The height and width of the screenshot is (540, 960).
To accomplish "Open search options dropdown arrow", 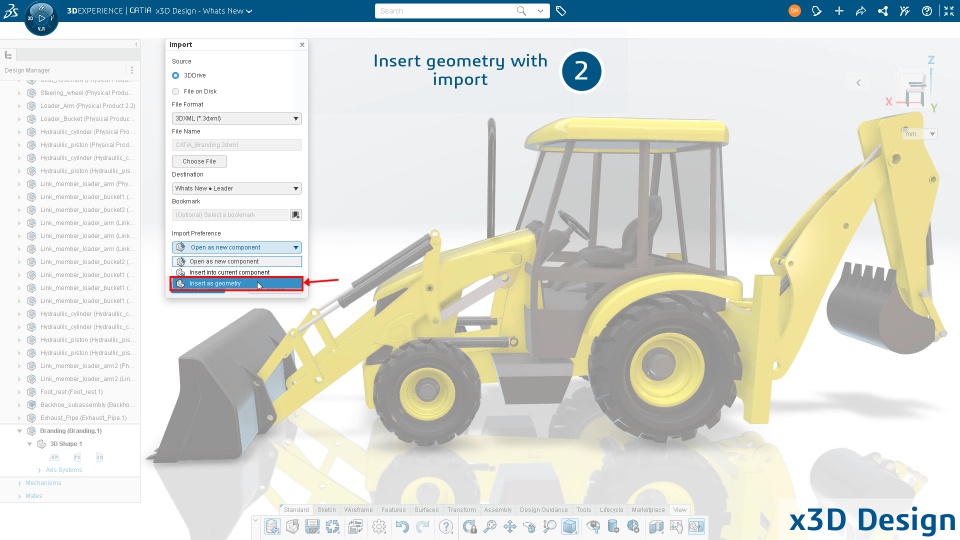I will click(540, 10).
